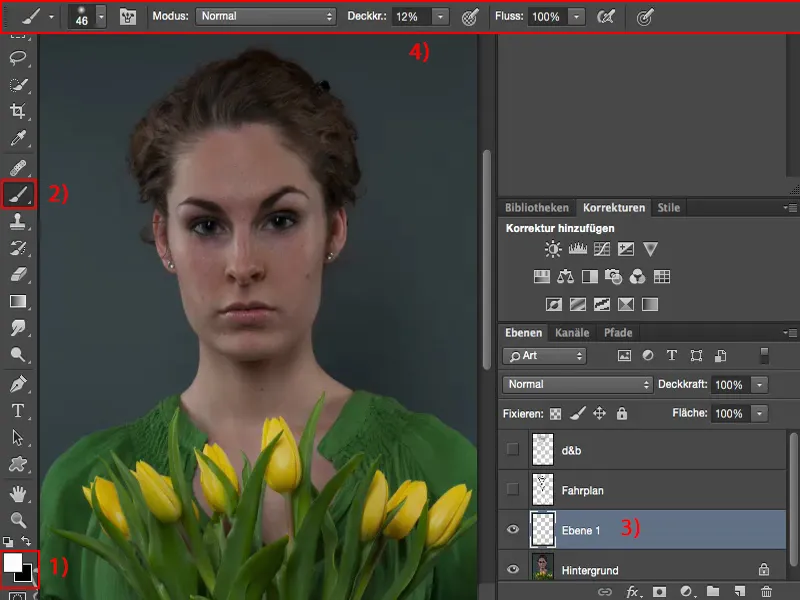Swap foreground and background colors
This screenshot has width=800, height=600.
pos(26,541)
